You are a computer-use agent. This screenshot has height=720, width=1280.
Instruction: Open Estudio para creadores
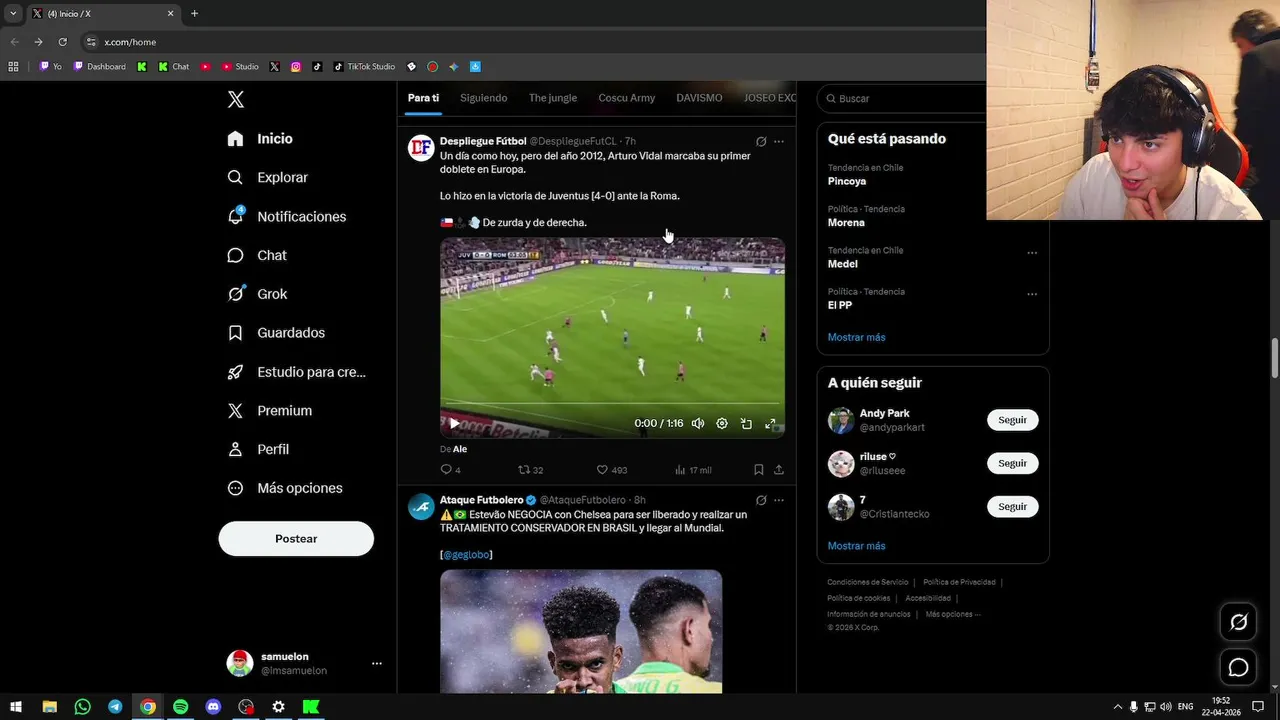click(296, 372)
